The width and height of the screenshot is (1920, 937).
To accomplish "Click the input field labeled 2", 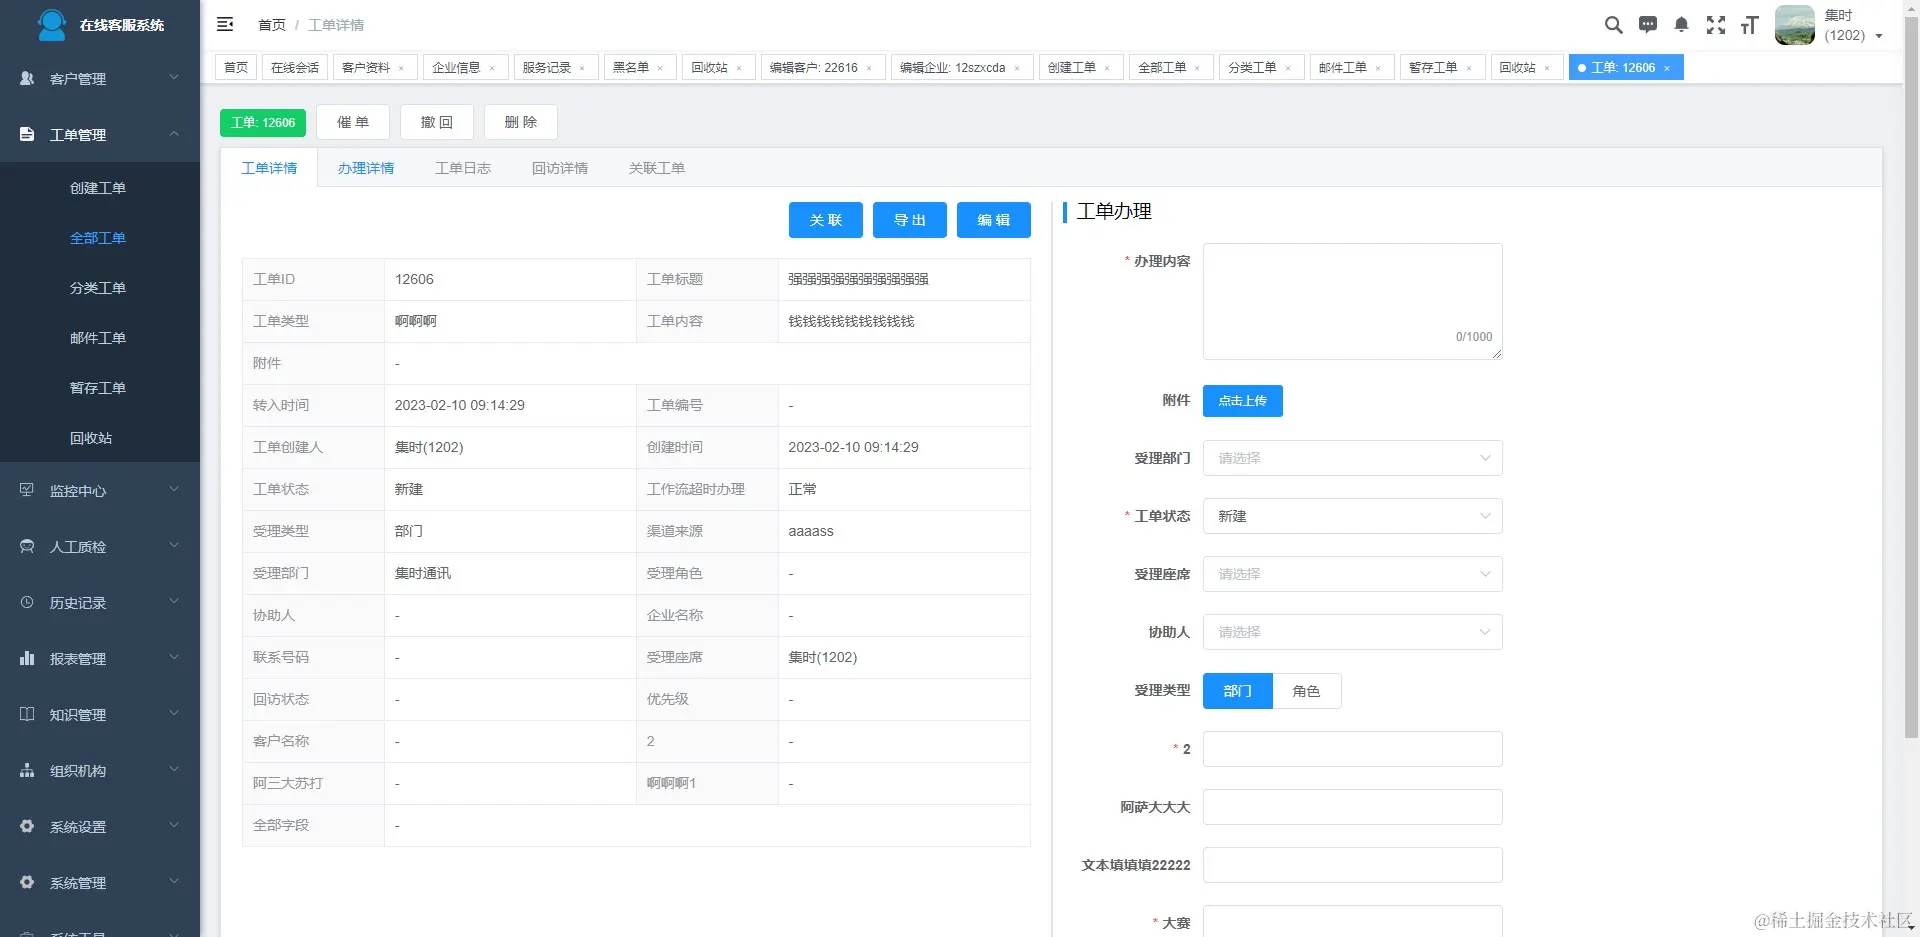I will click(x=1352, y=749).
